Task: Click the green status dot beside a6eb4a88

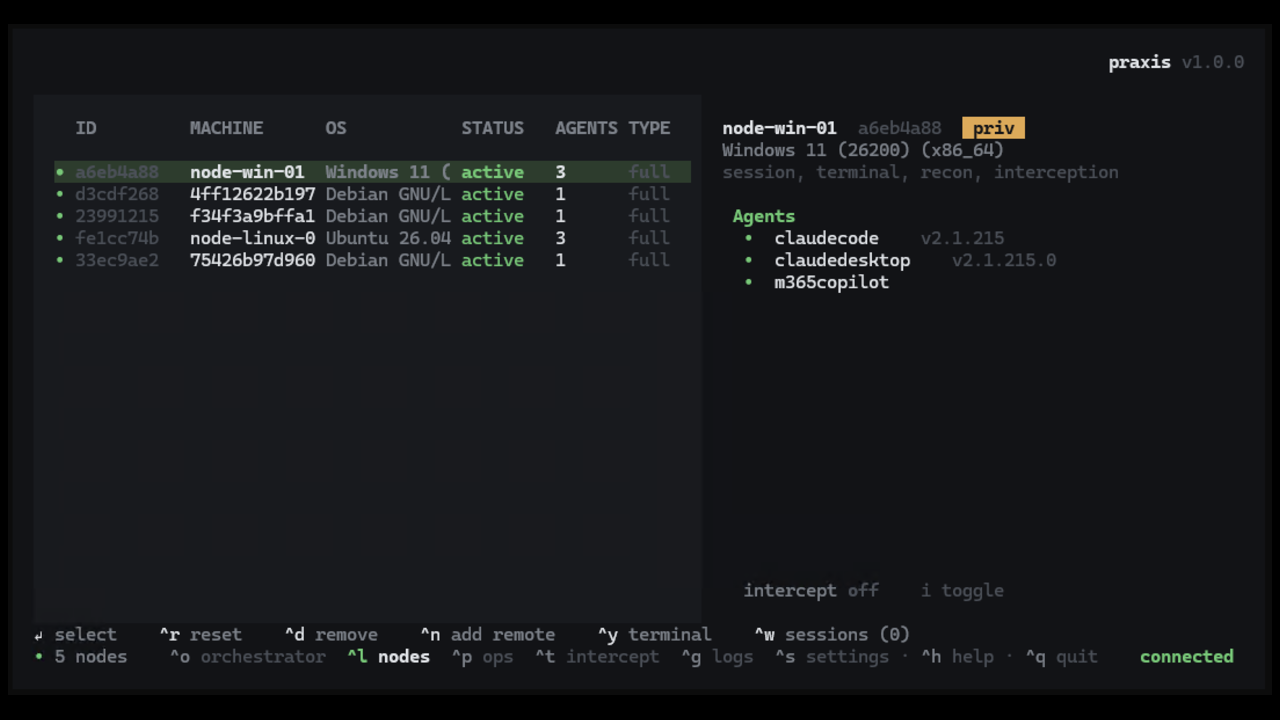Action: tap(60, 172)
